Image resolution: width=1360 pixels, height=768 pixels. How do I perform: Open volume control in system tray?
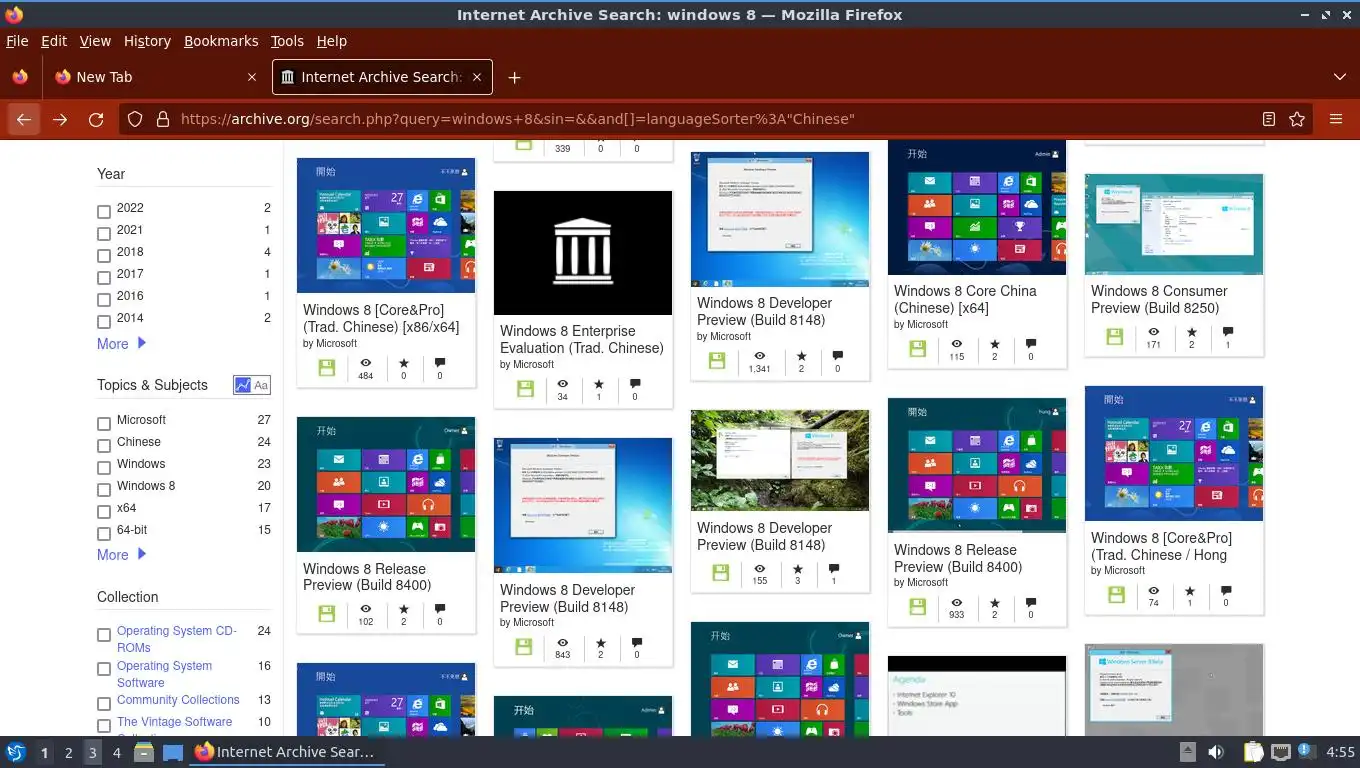1216,752
